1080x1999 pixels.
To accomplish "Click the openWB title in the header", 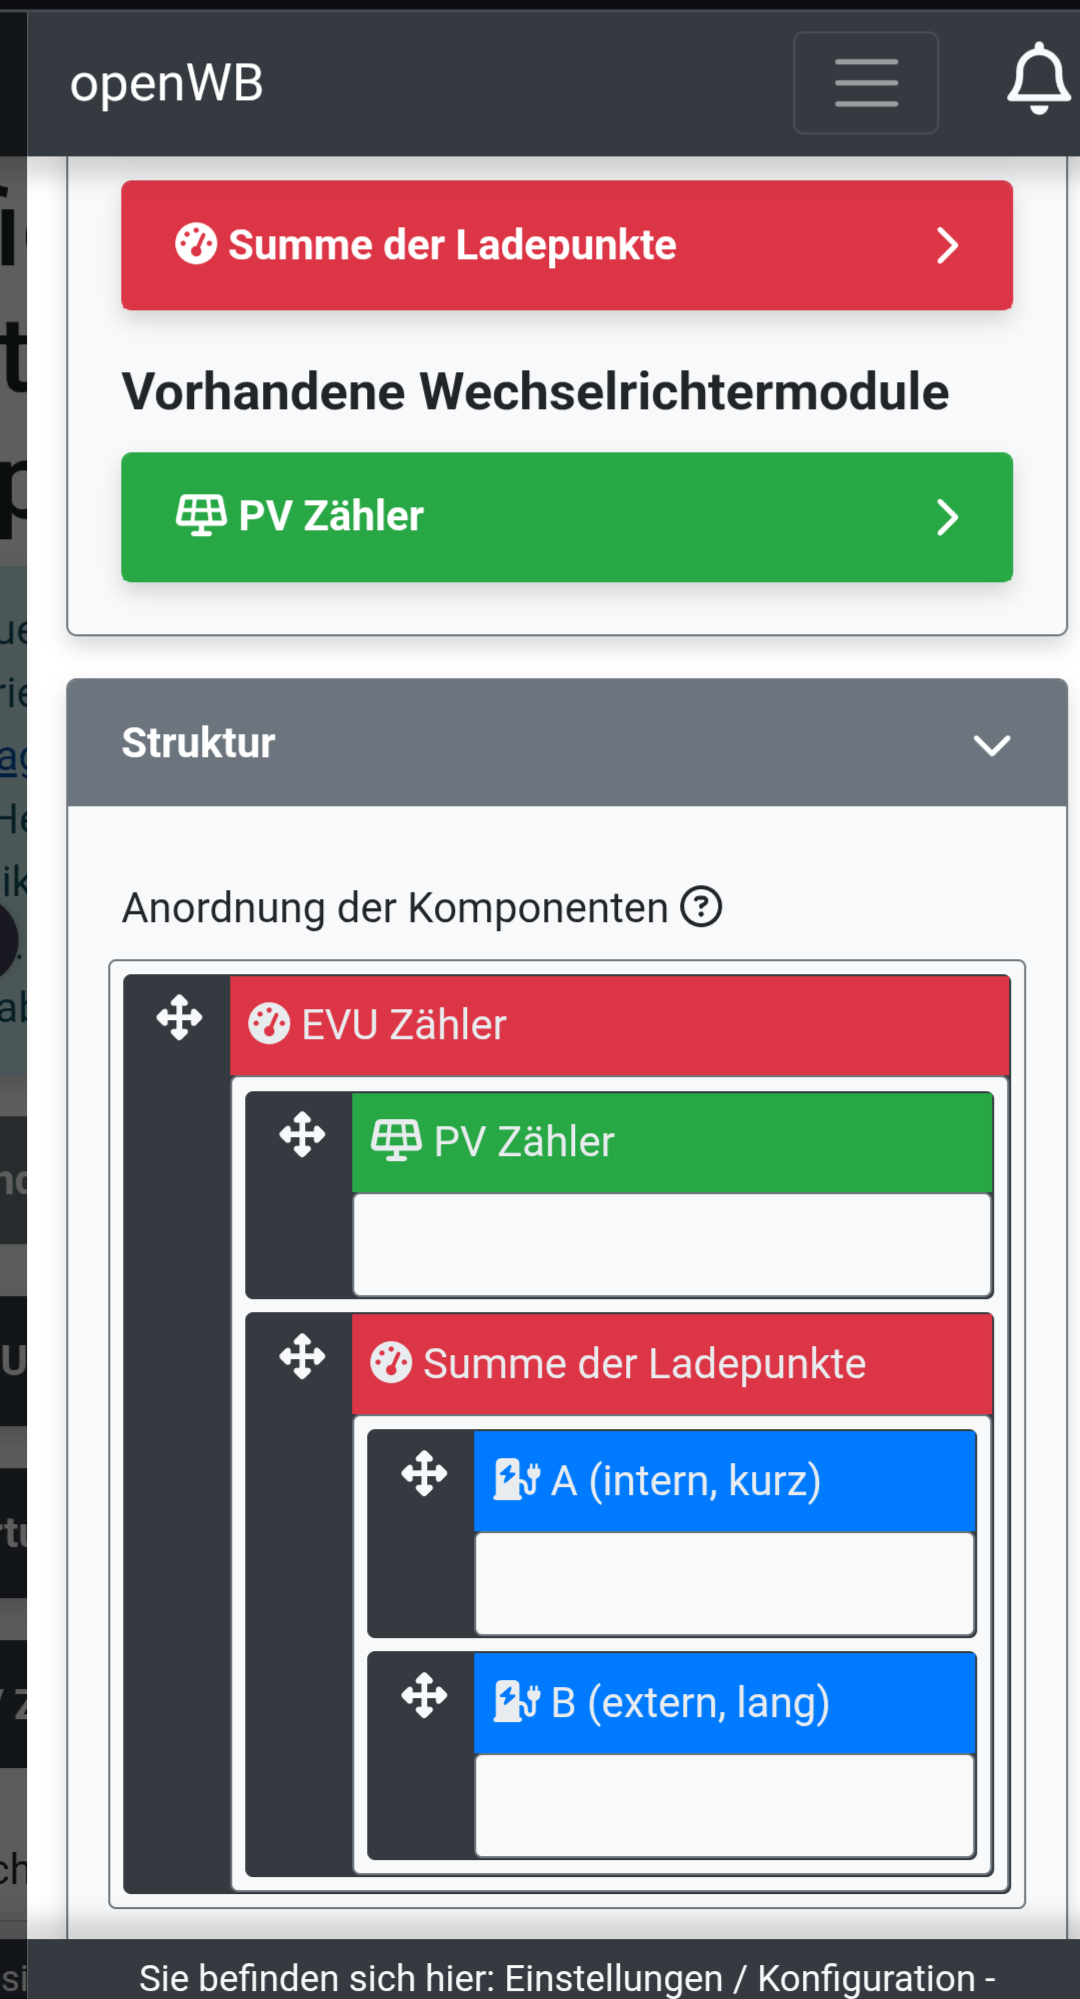I will tap(167, 82).
